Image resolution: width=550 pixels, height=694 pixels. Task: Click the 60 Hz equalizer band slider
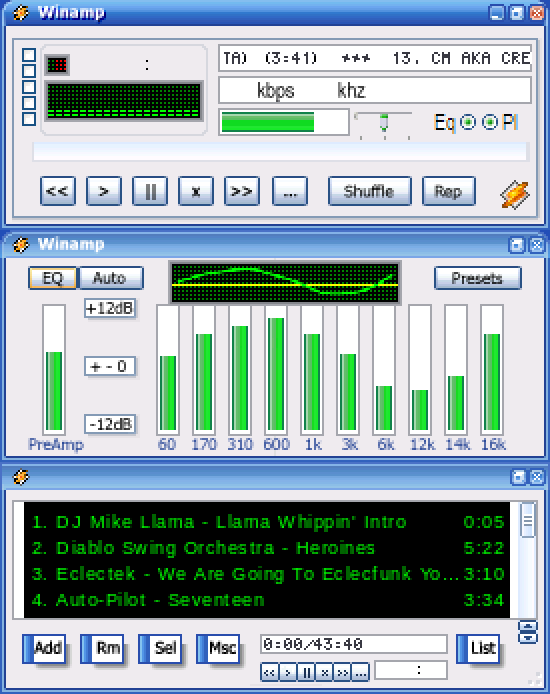click(x=168, y=369)
